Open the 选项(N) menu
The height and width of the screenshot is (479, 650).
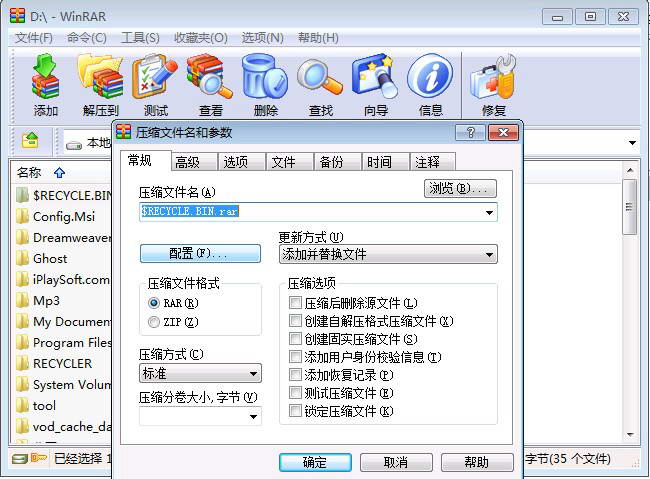pyautogui.click(x=262, y=38)
